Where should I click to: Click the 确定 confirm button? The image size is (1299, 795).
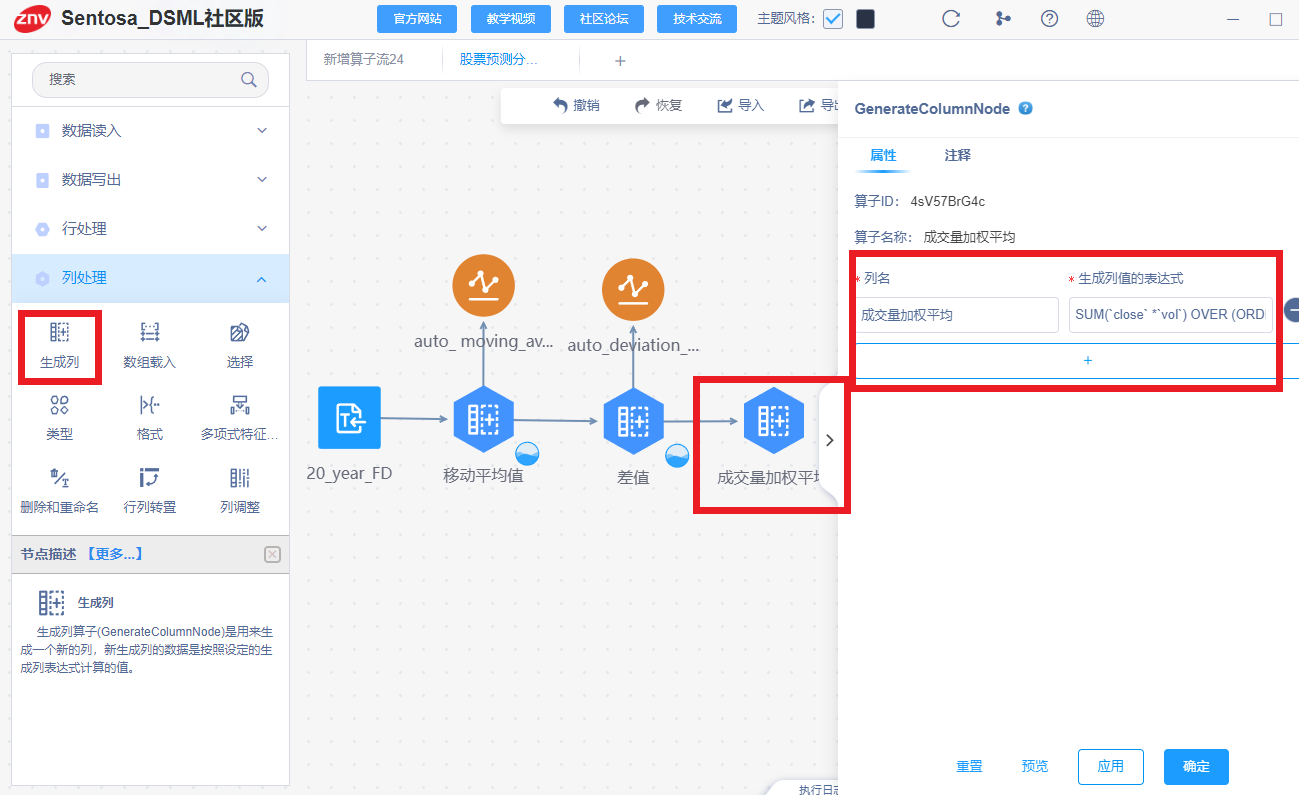[1196, 767]
